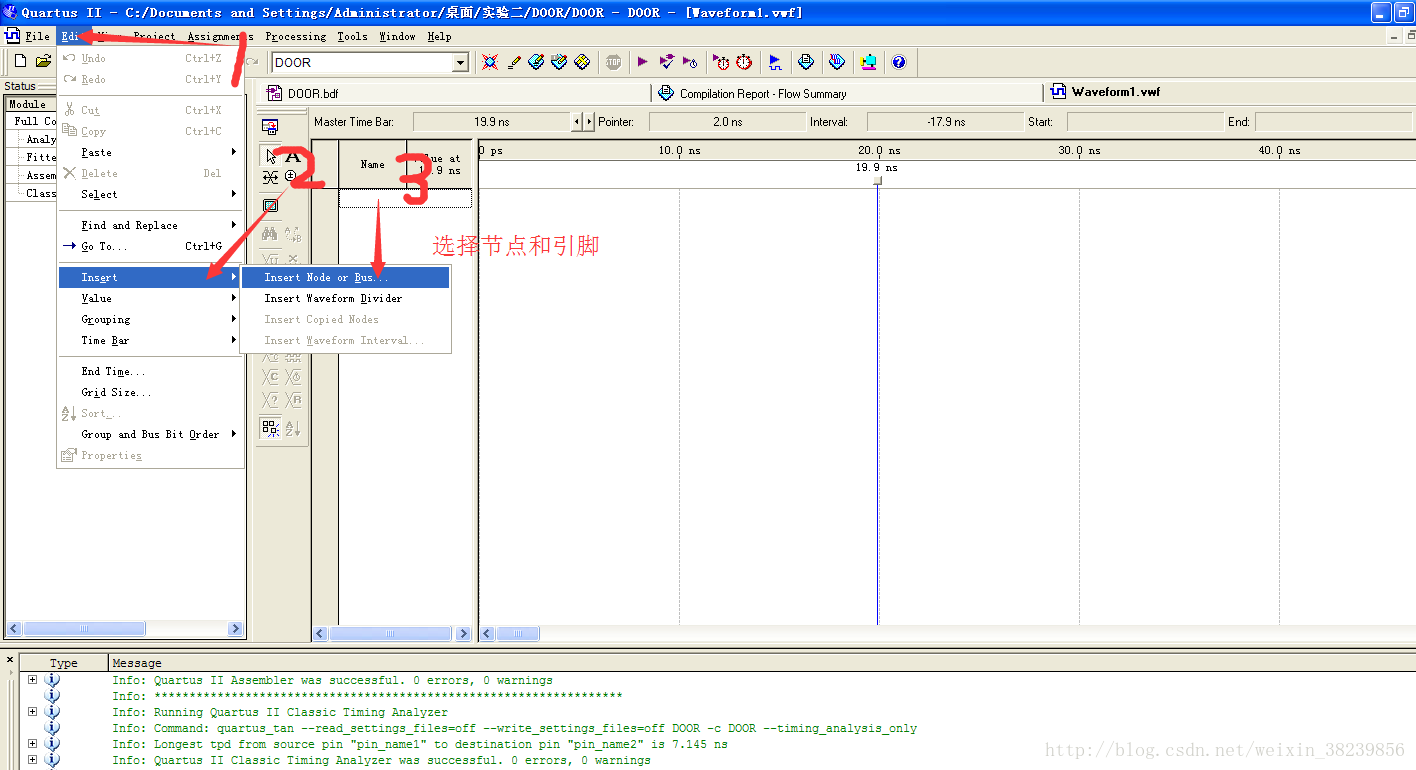Click the Stop Processing icon
This screenshot has width=1416, height=770.
coord(613,62)
